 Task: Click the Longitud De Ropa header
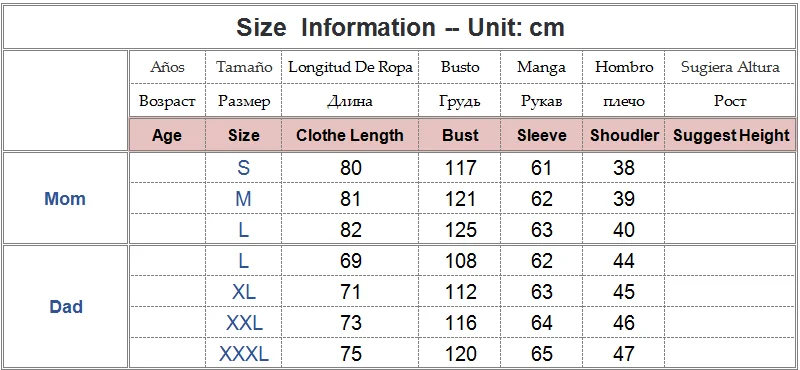[x=350, y=67]
